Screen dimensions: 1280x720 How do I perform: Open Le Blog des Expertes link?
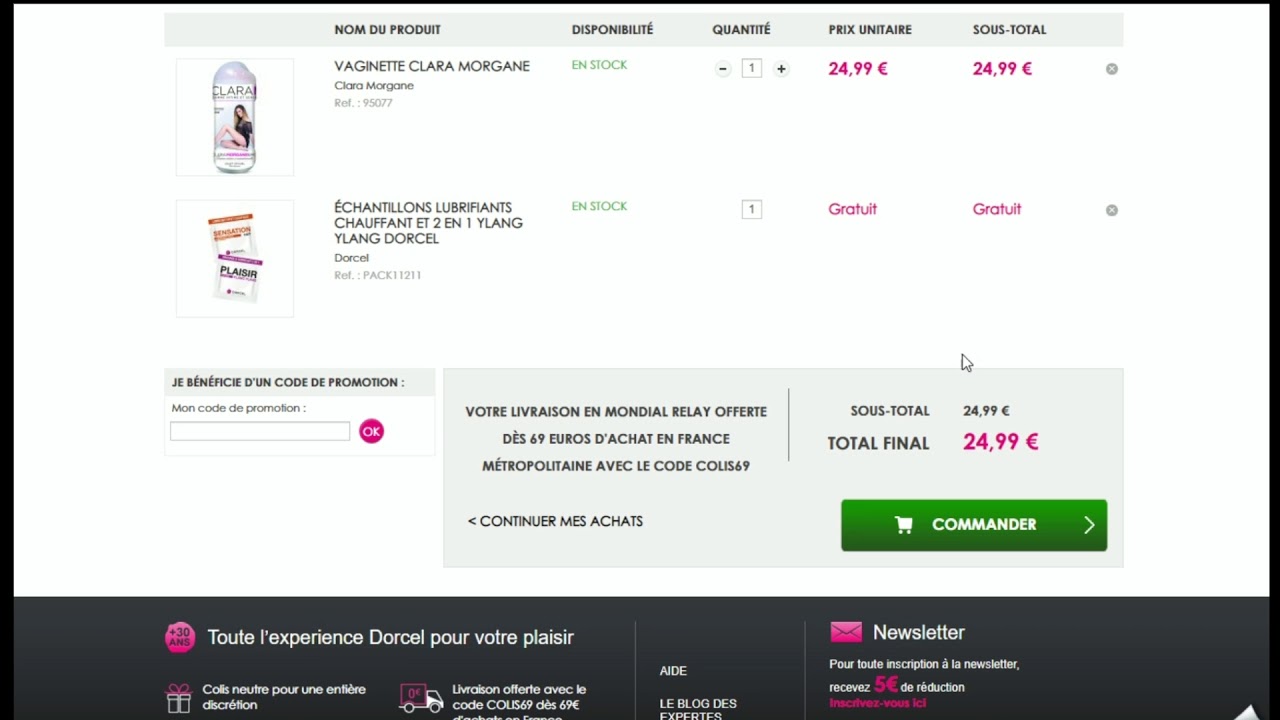[x=697, y=708]
